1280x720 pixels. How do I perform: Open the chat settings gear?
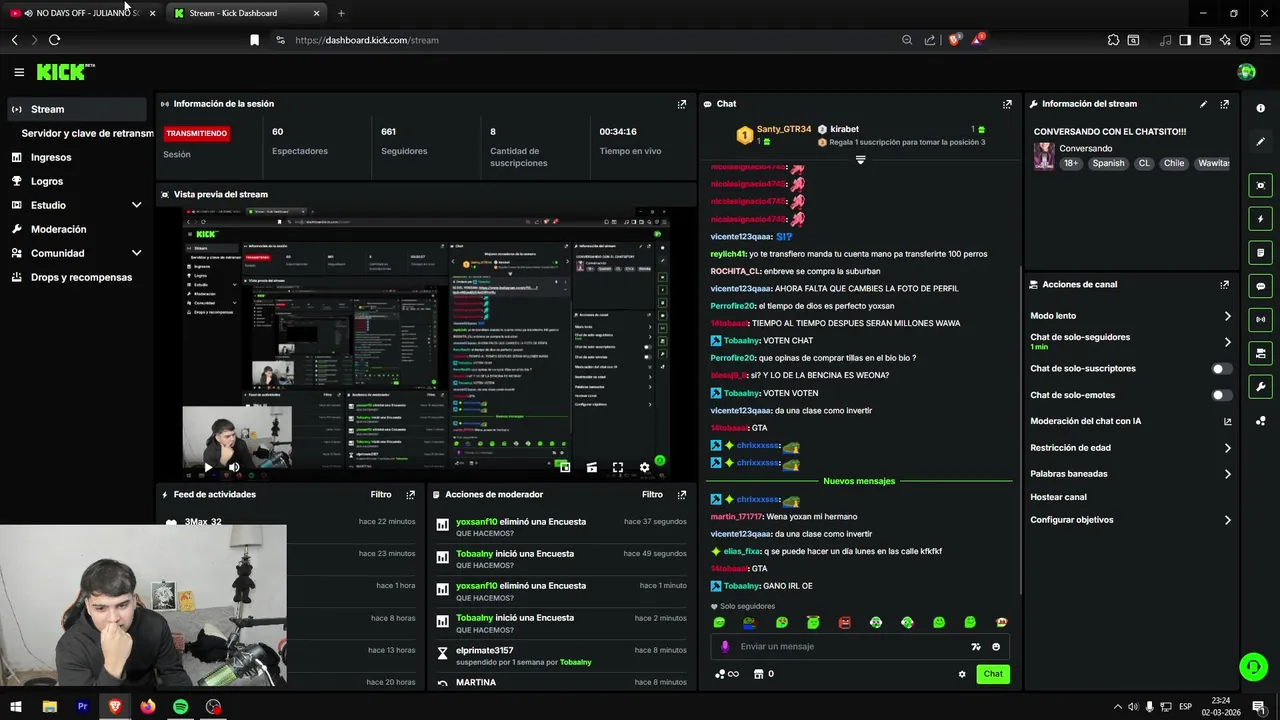tap(962, 674)
